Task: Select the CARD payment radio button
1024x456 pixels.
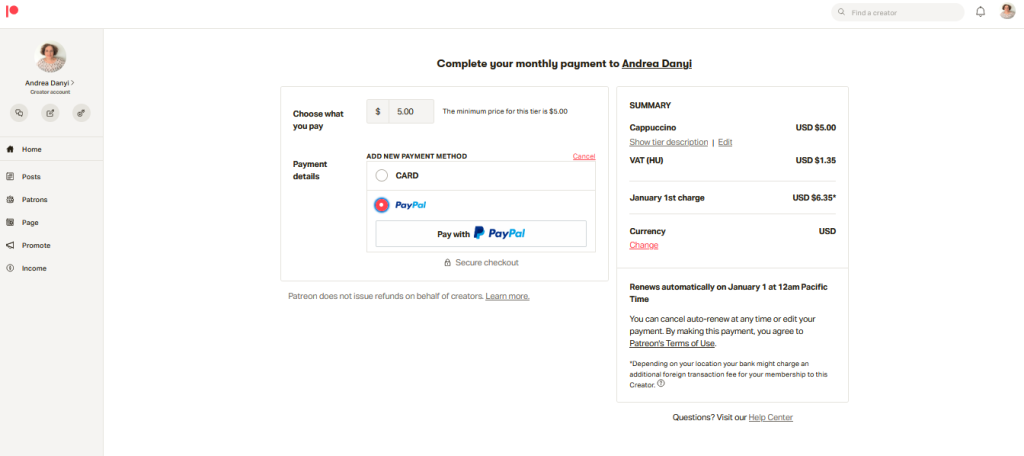Action: click(382, 176)
